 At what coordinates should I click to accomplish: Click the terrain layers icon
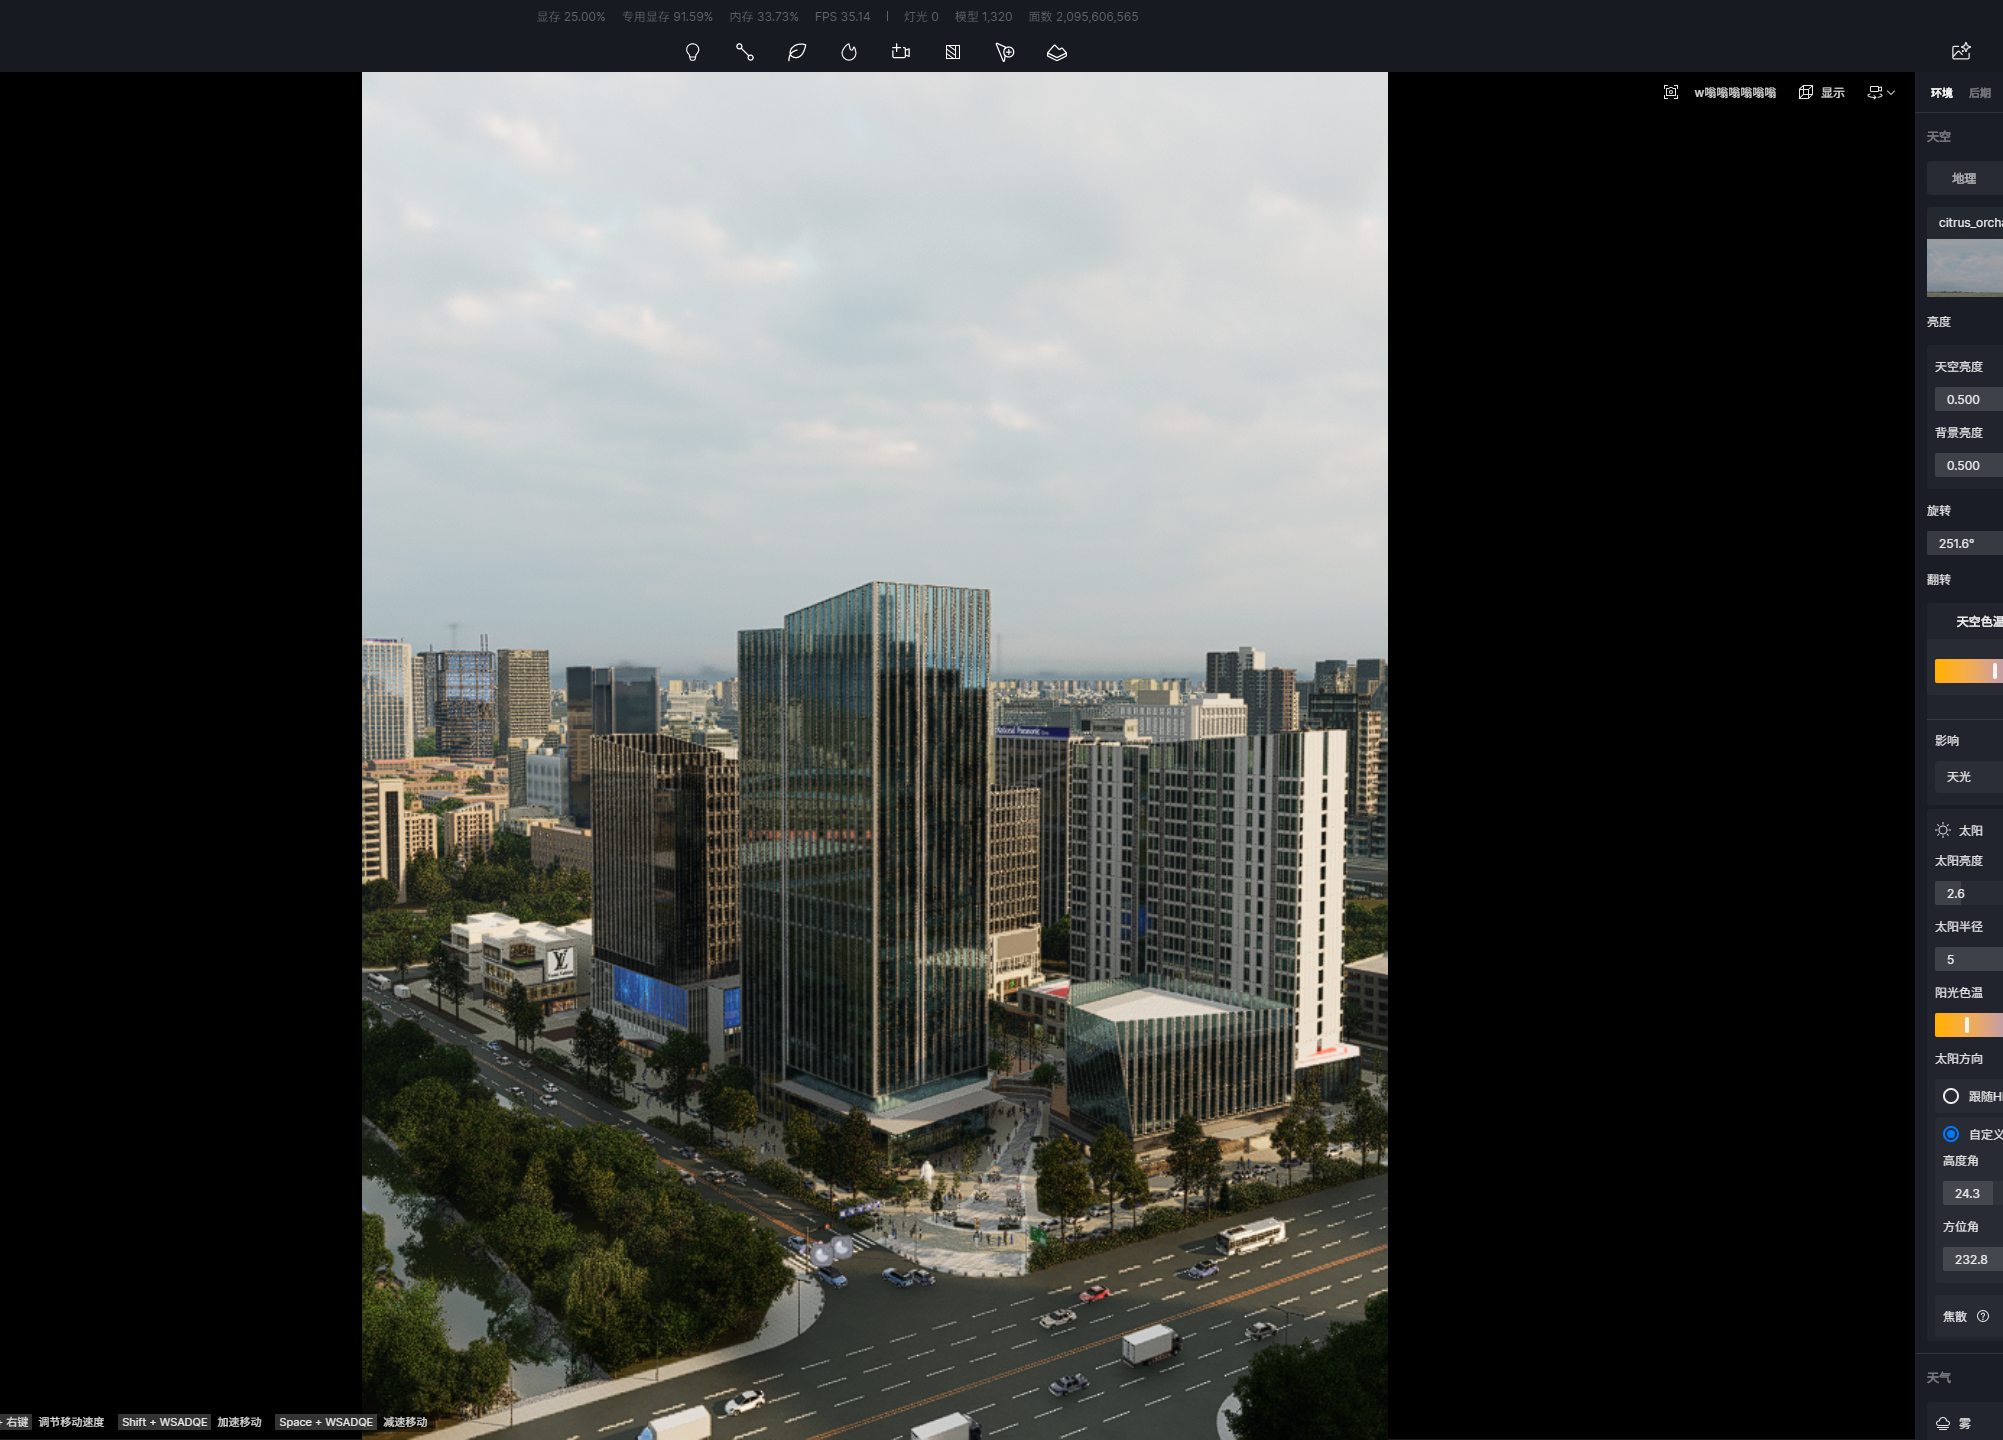click(1057, 52)
